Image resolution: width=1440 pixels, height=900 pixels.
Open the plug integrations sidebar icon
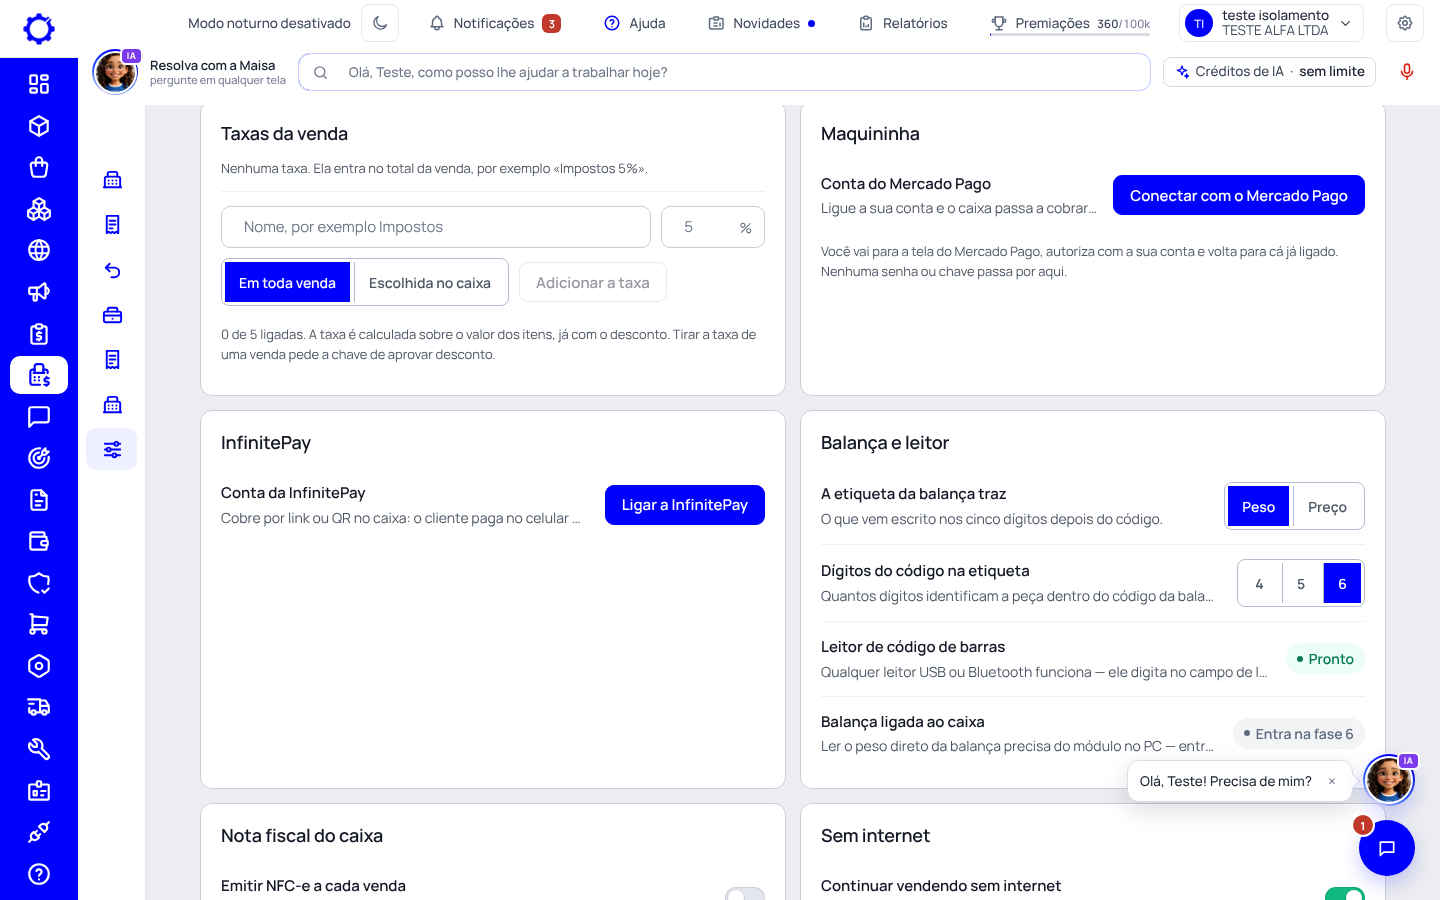click(39, 832)
